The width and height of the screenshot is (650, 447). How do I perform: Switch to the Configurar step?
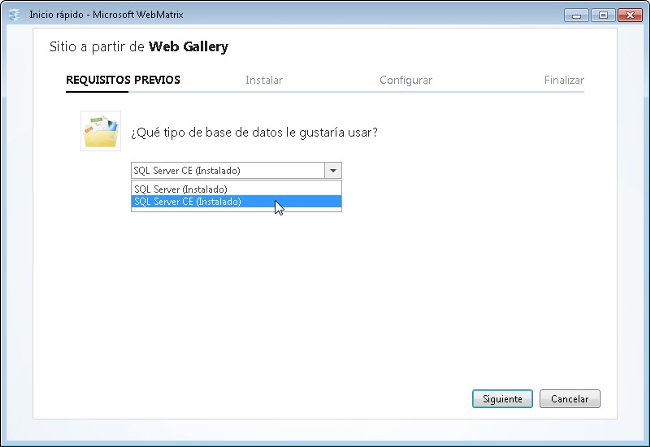coord(405,80)
